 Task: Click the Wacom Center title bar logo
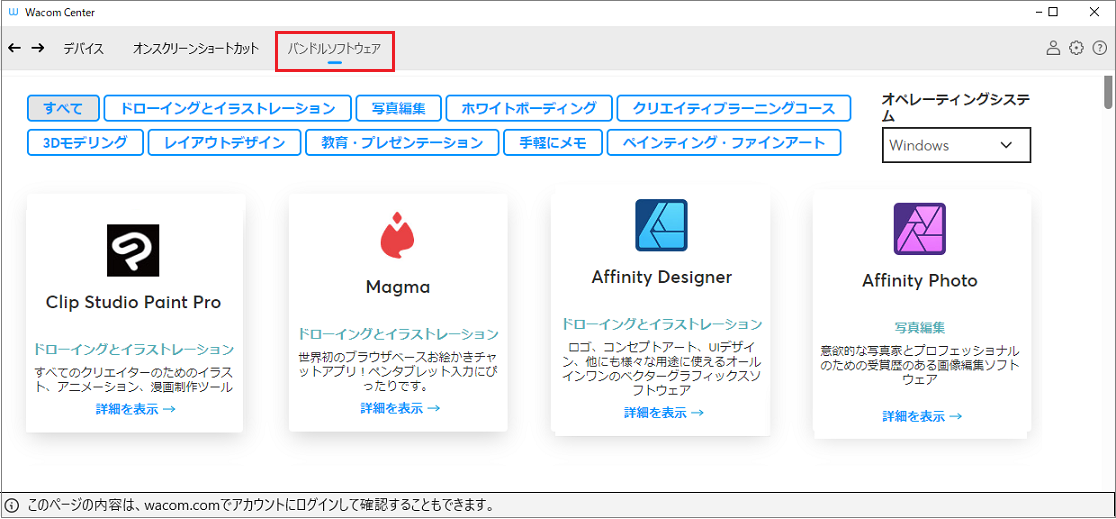12,12
